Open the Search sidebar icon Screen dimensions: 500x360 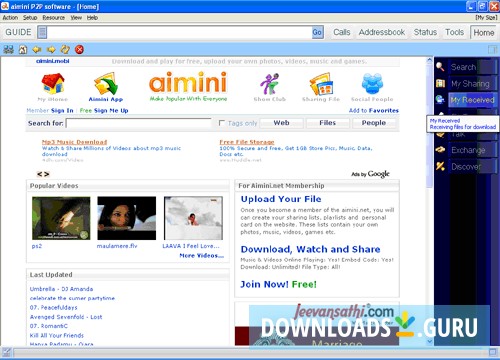pos(440,67)
